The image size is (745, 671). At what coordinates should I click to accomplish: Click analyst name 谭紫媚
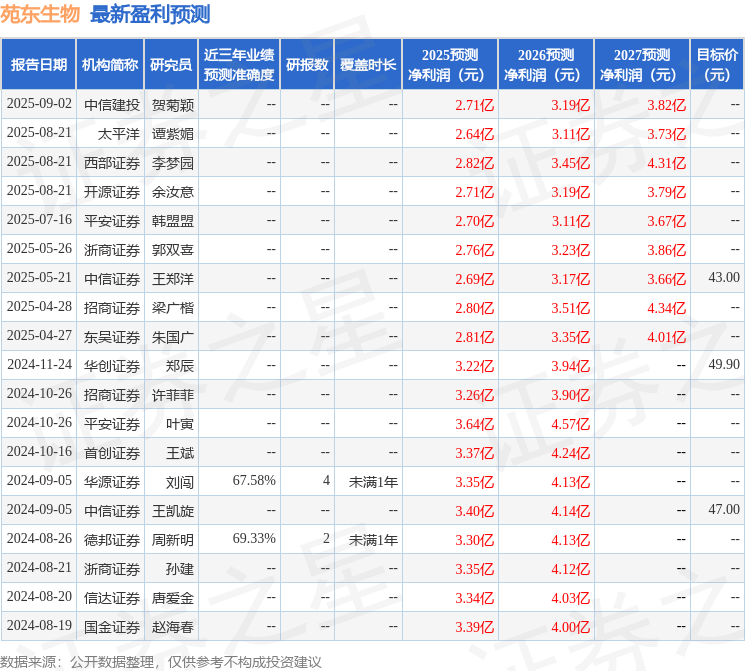coord(172,134)
